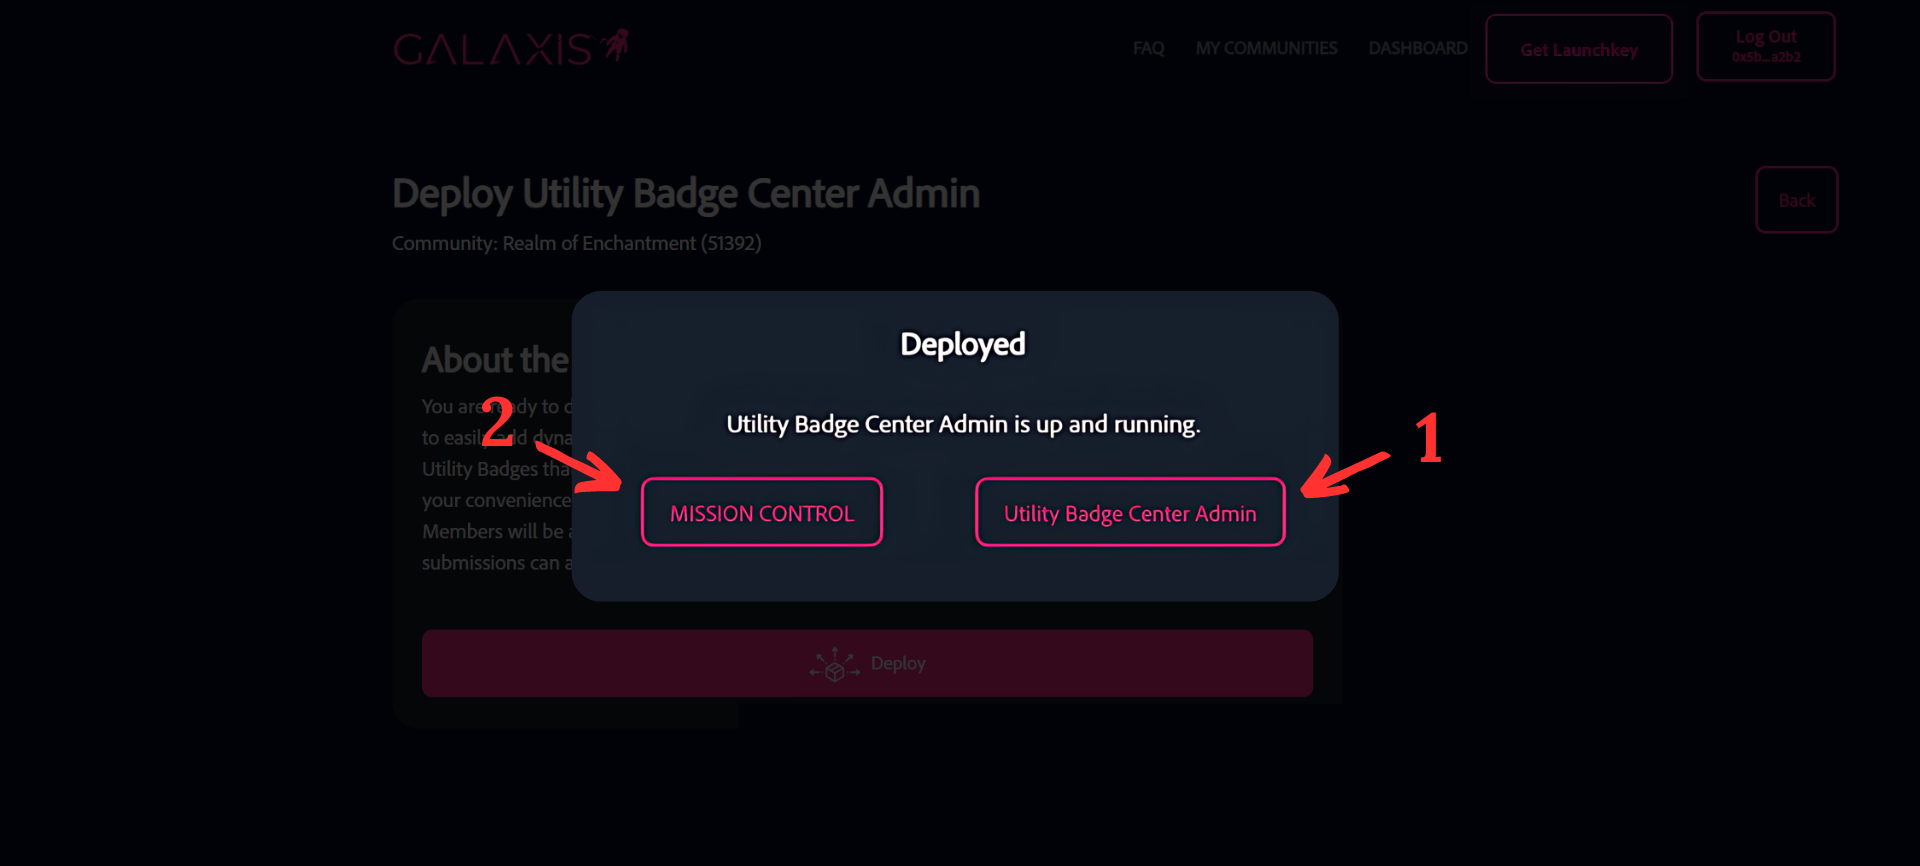Click the red number 2 annotation
1920x866 pixels.
click(497, 421)
